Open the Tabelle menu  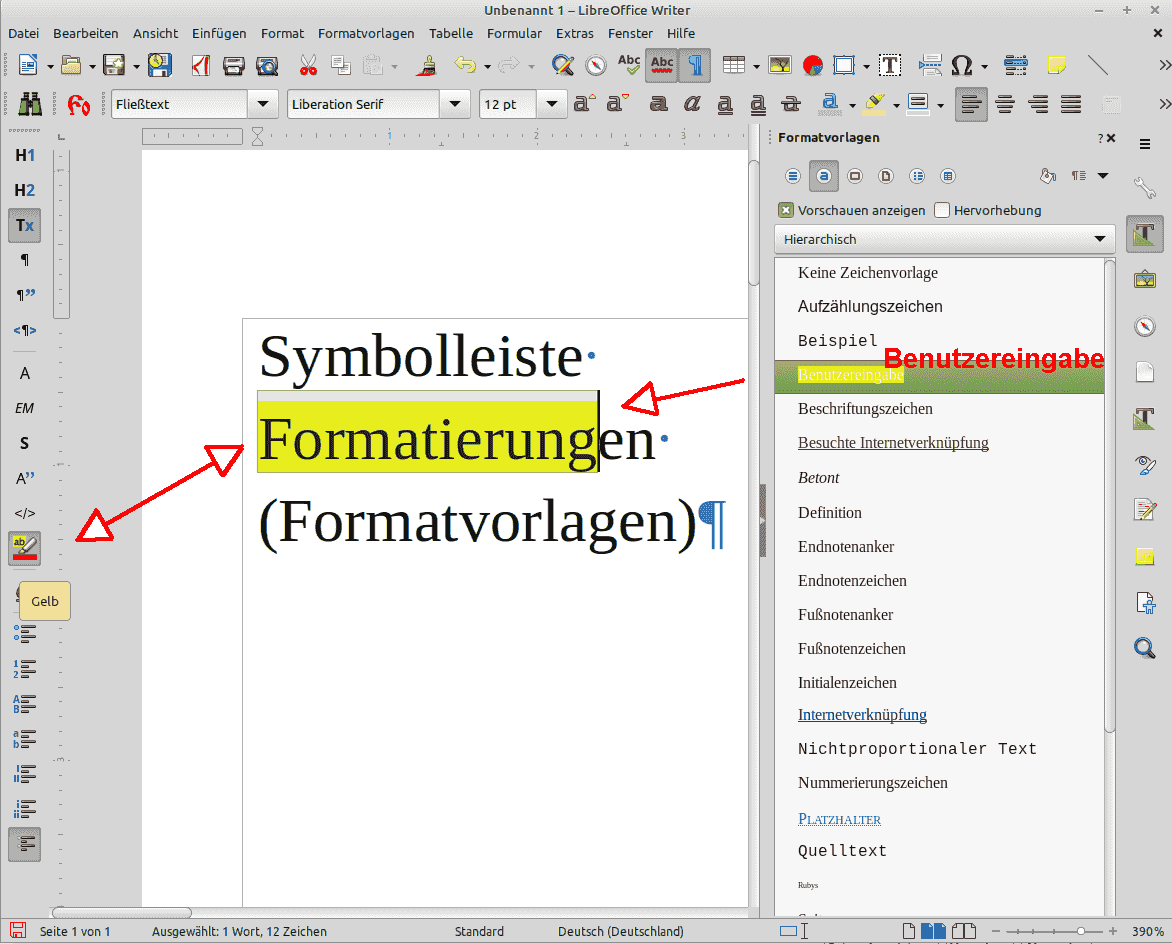point(451,34)
